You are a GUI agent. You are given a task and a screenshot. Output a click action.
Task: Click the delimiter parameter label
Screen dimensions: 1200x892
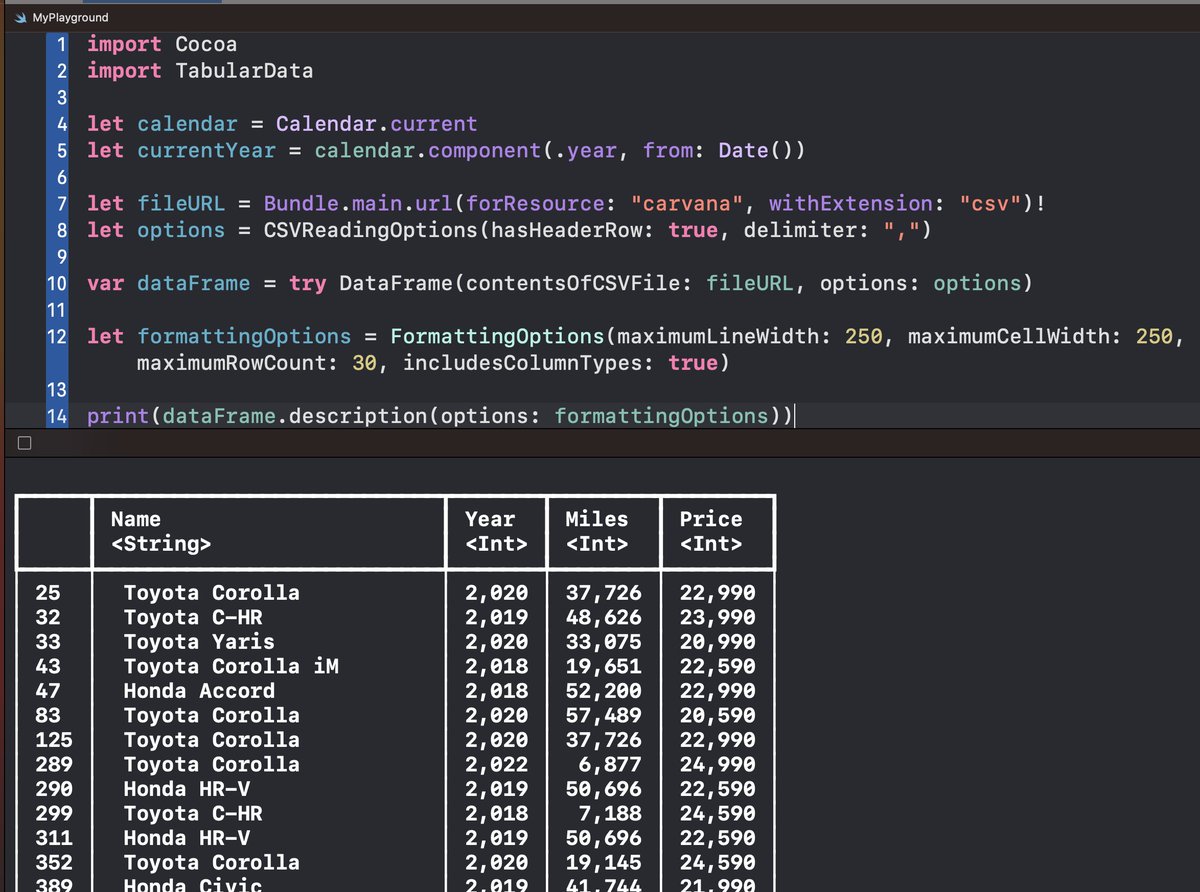(x=801, y=230)
